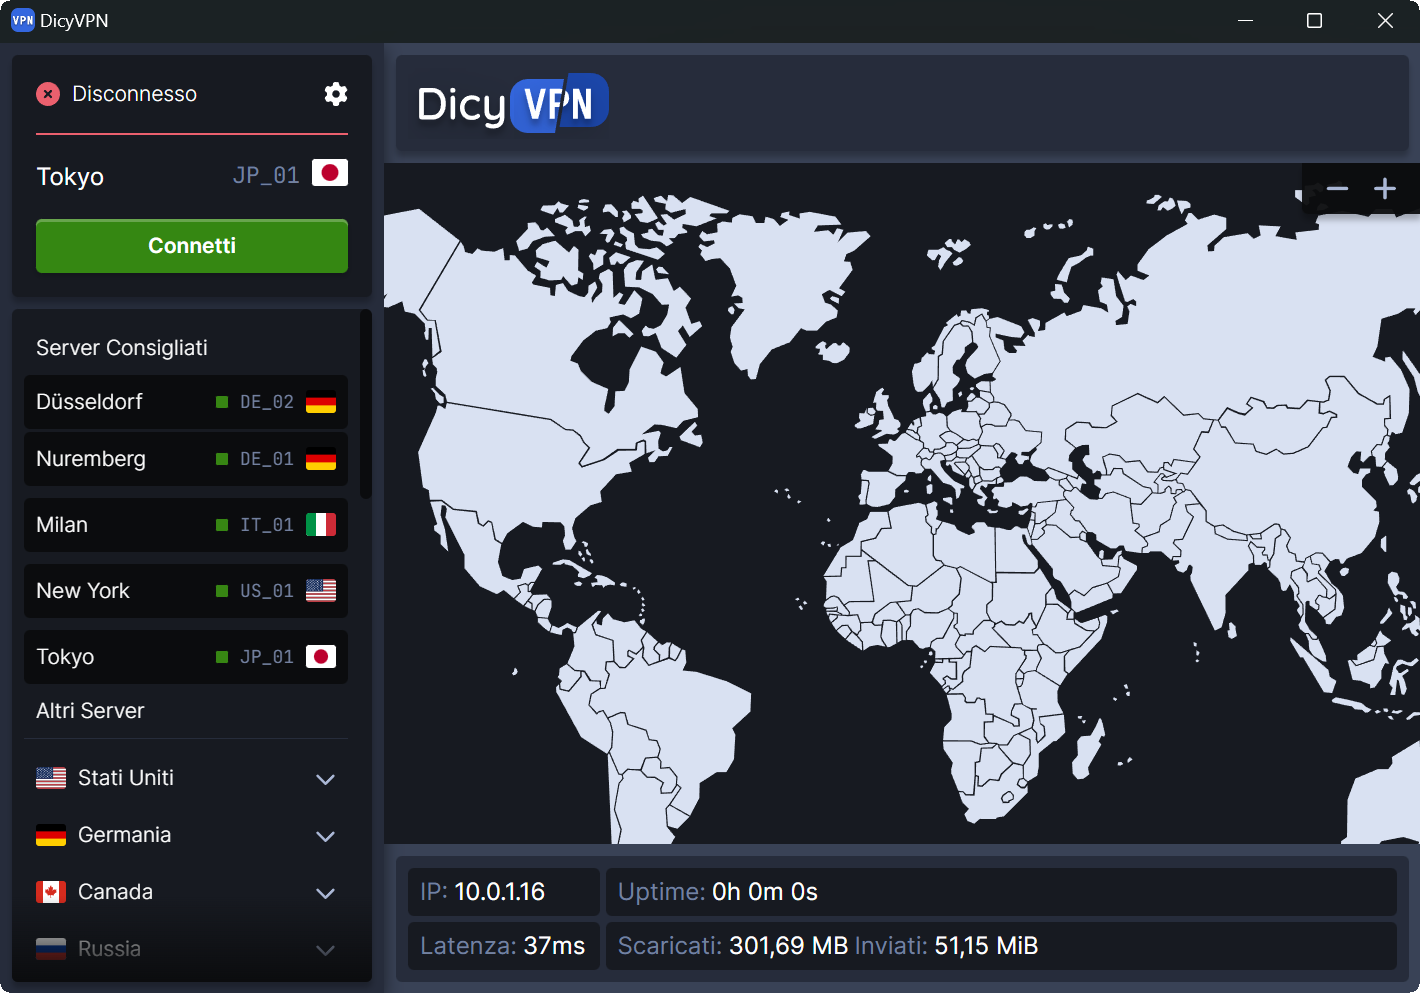Click the Japan flag on Tokyo list row
Image resolution: width=1420 pixels, height=993 pixels.
[321, 657]
